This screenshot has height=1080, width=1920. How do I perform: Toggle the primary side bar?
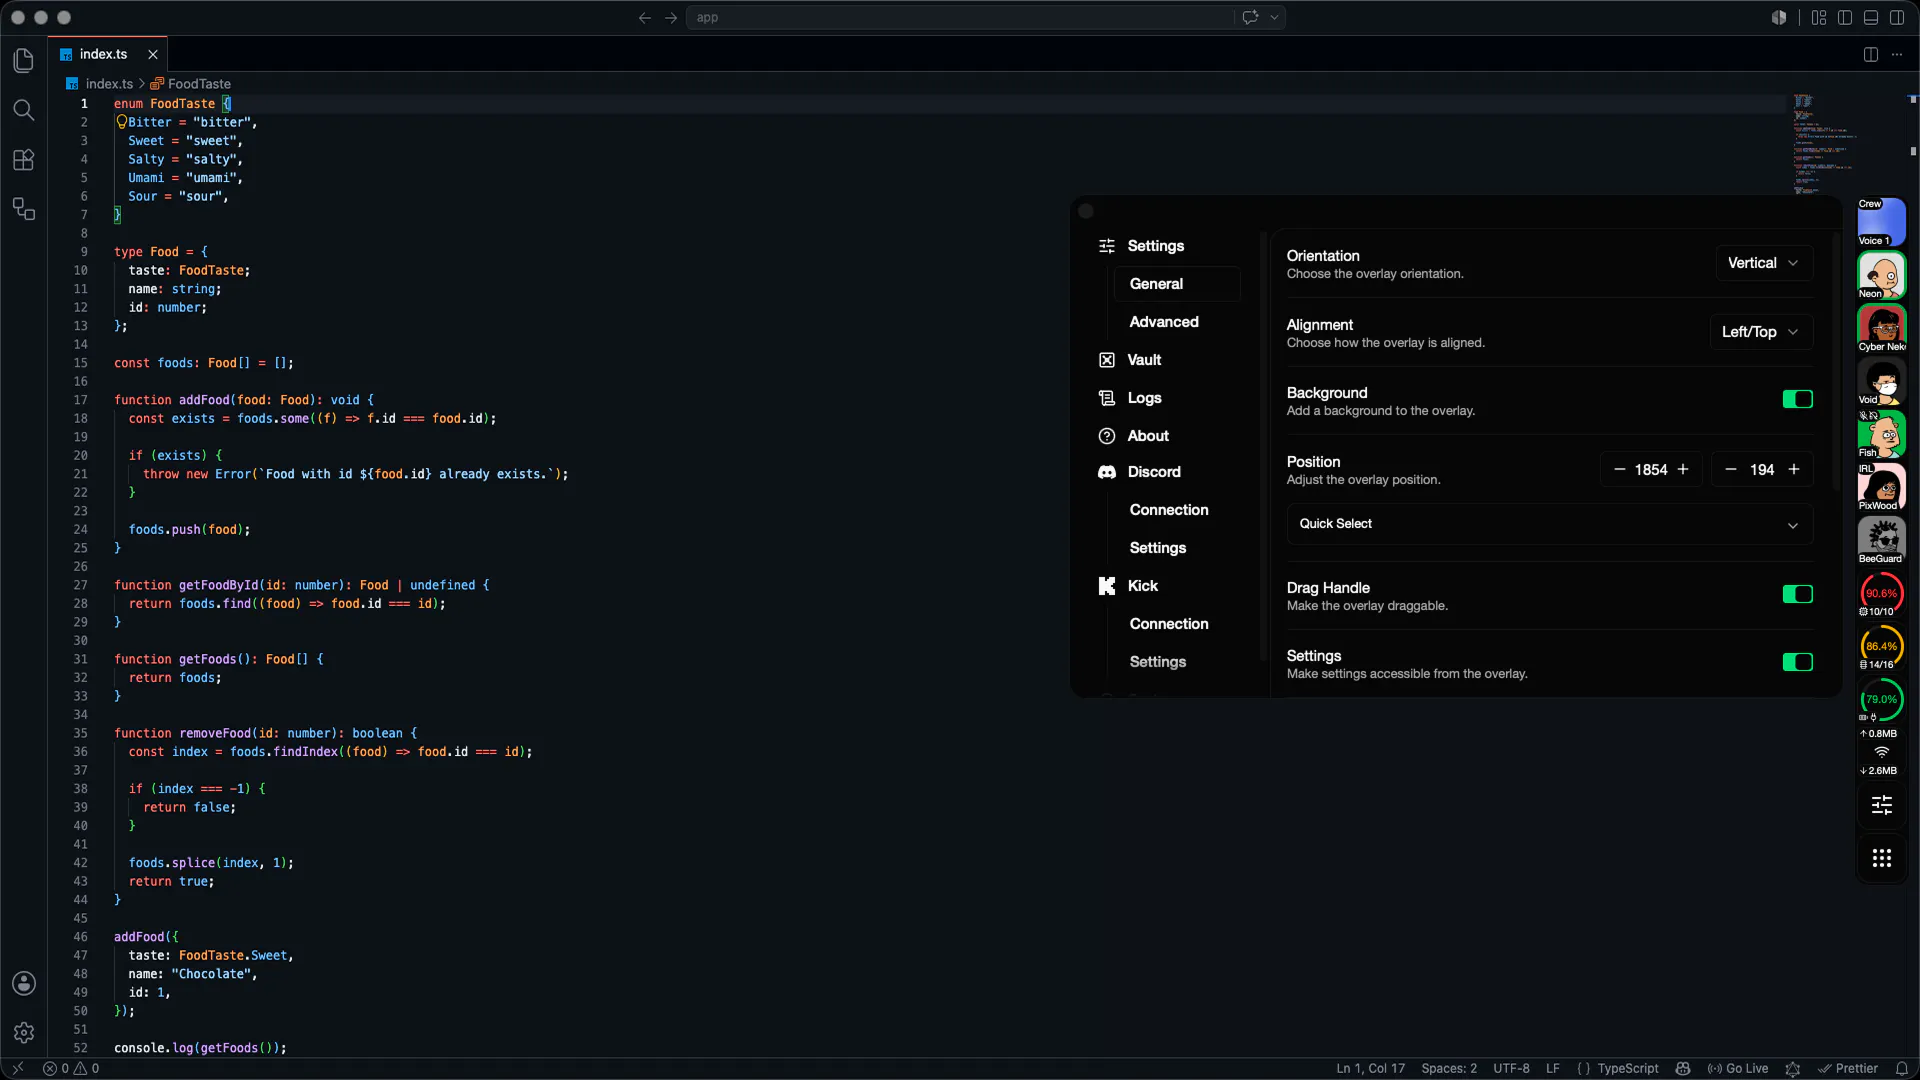1845,17
